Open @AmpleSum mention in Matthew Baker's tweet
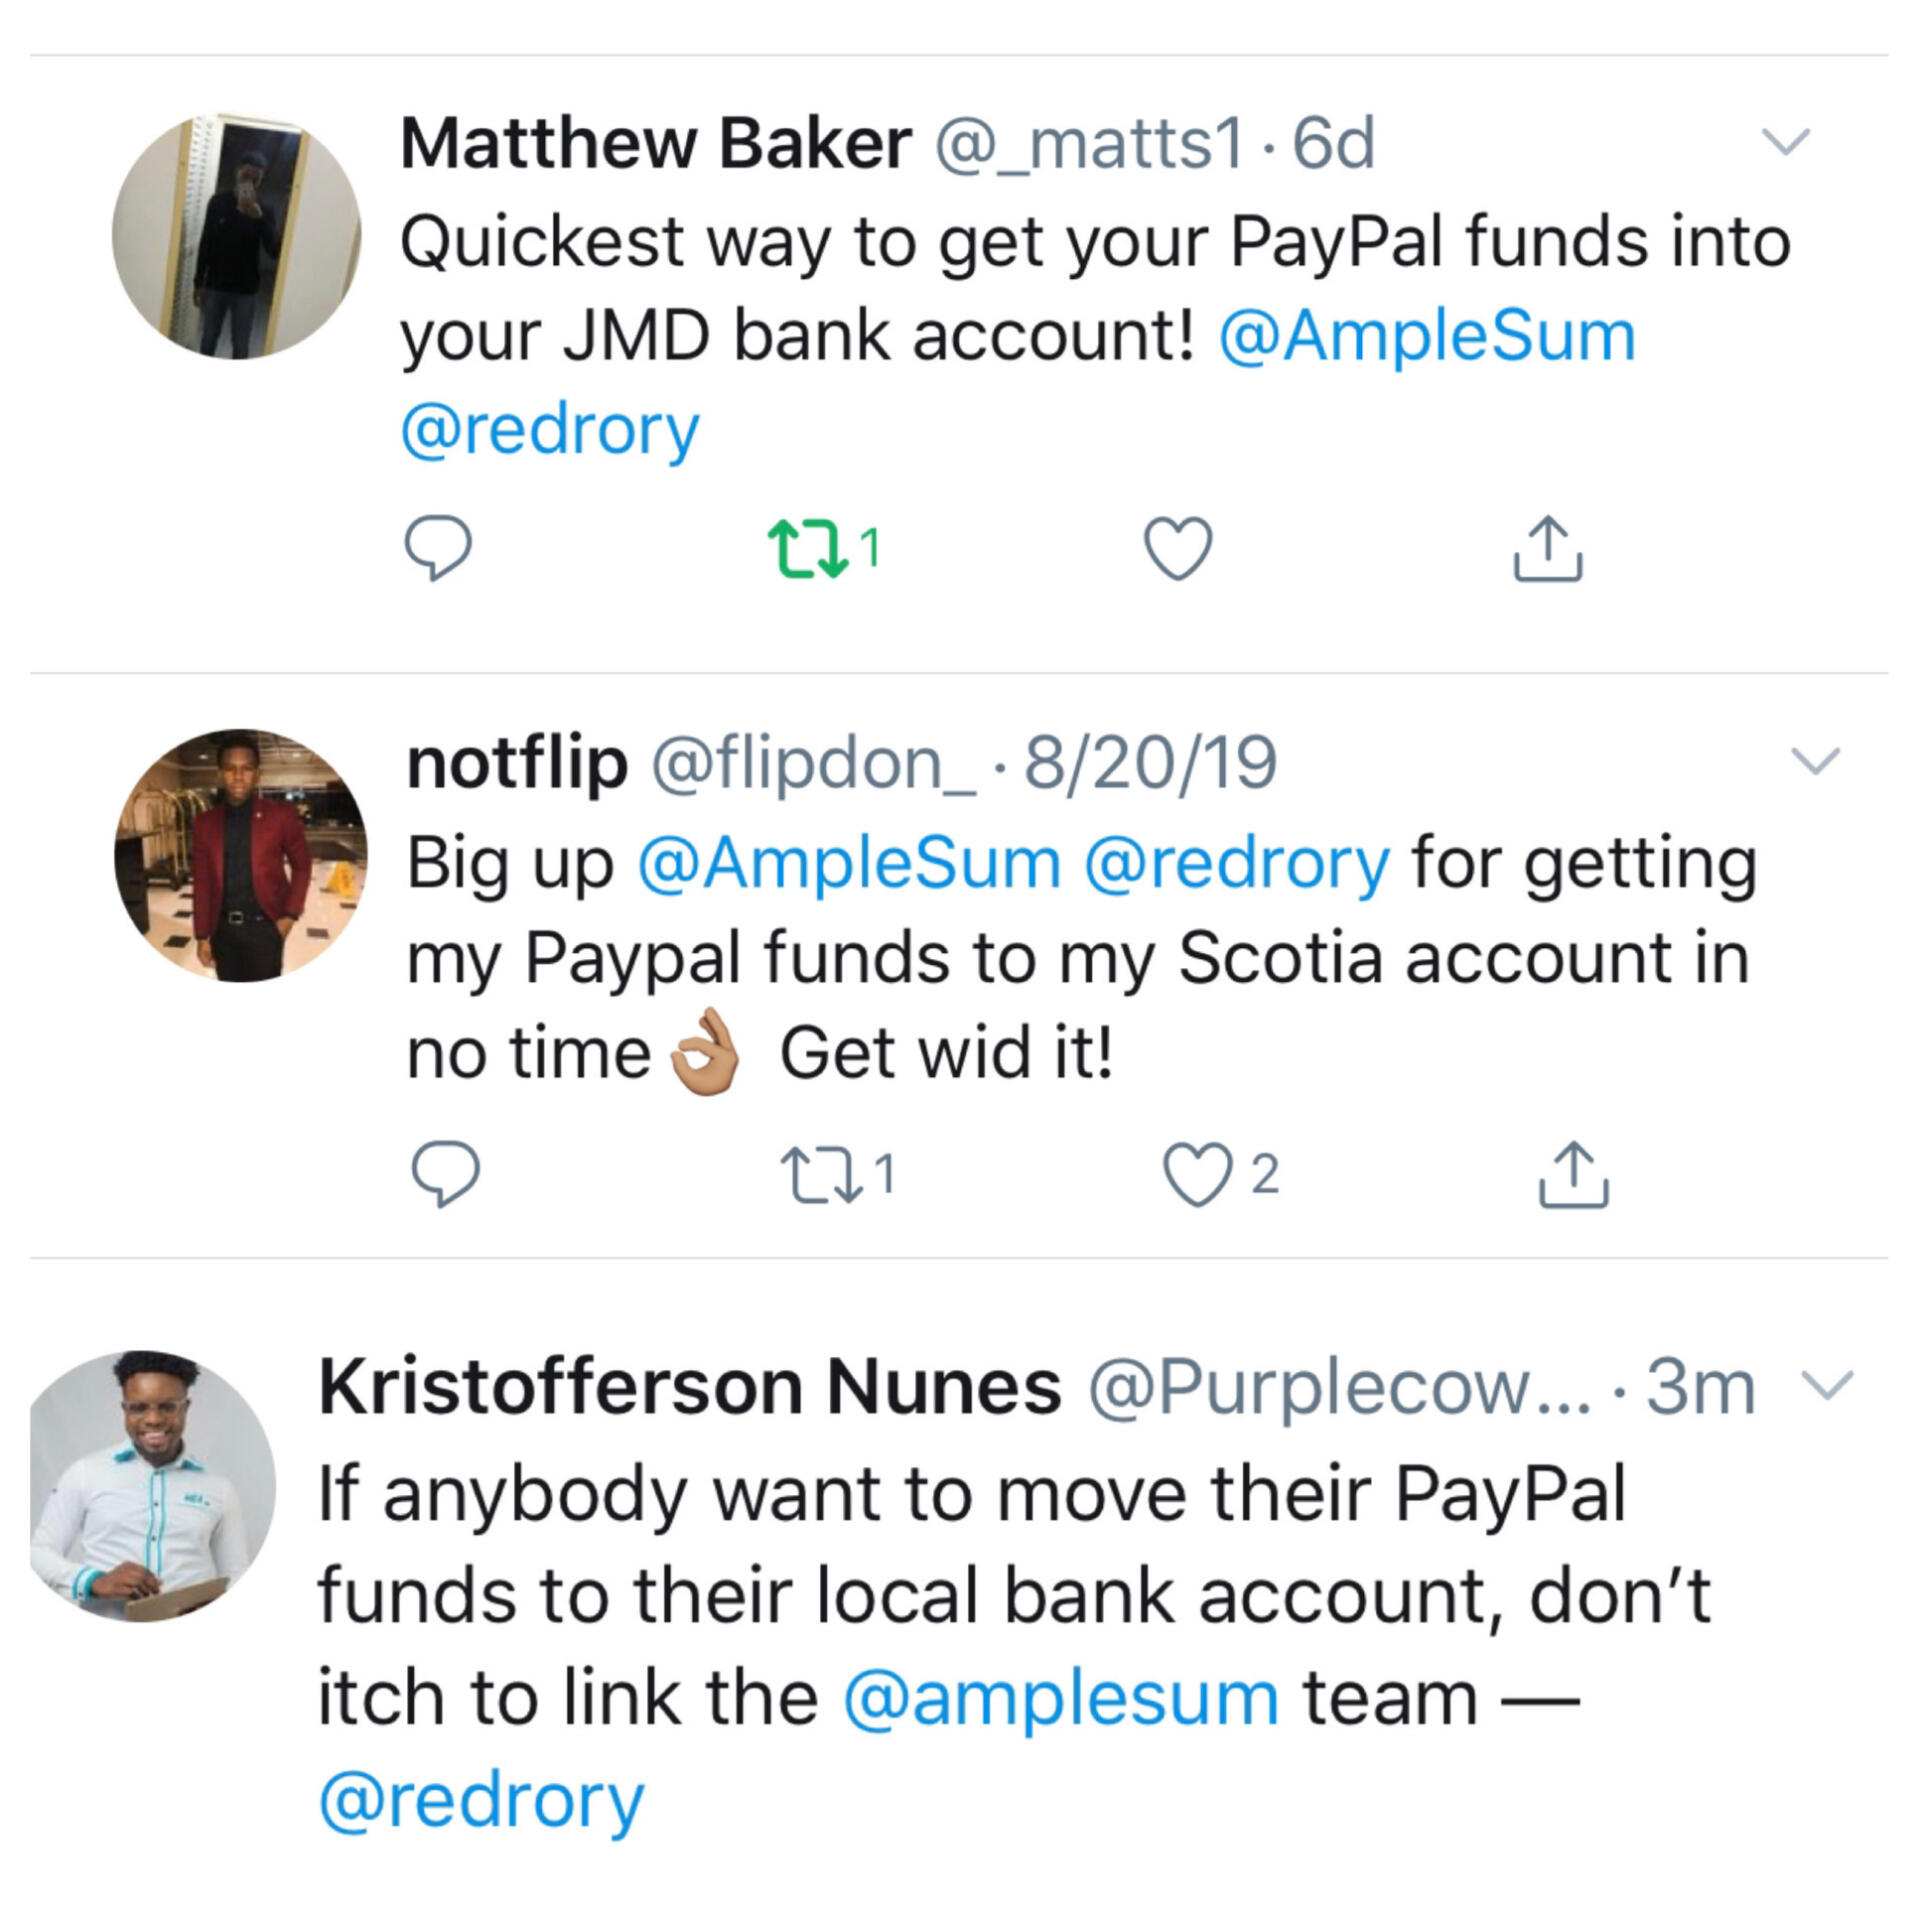1920x1920 pixels. click(1427, 336)
